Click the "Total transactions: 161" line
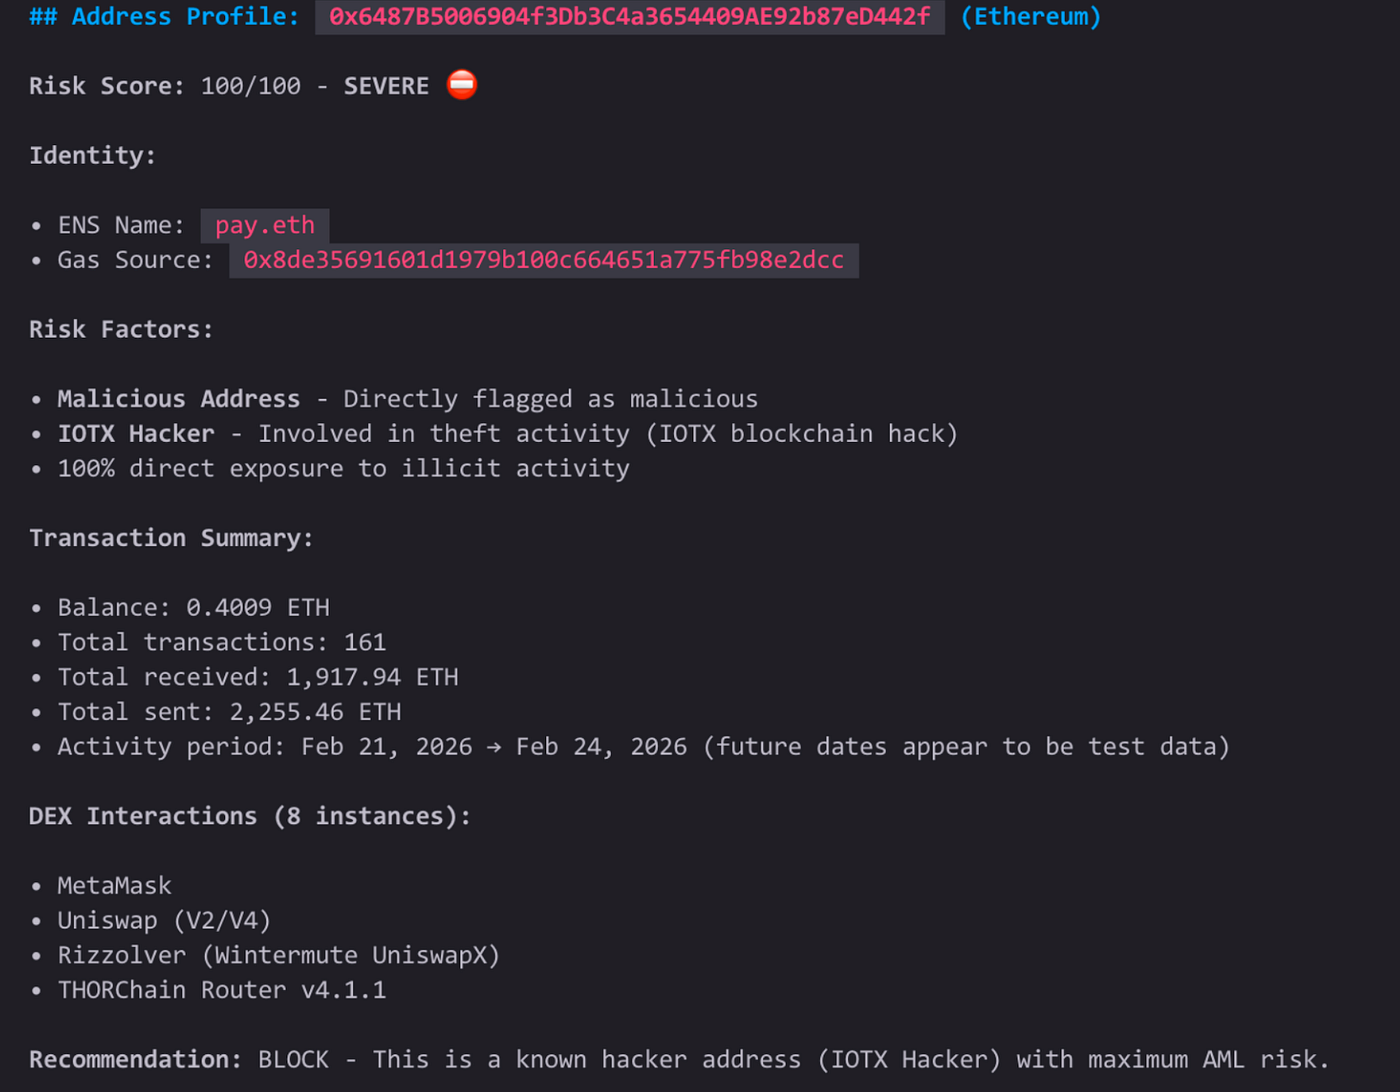1400x1092 pixels. coord(221,643)
